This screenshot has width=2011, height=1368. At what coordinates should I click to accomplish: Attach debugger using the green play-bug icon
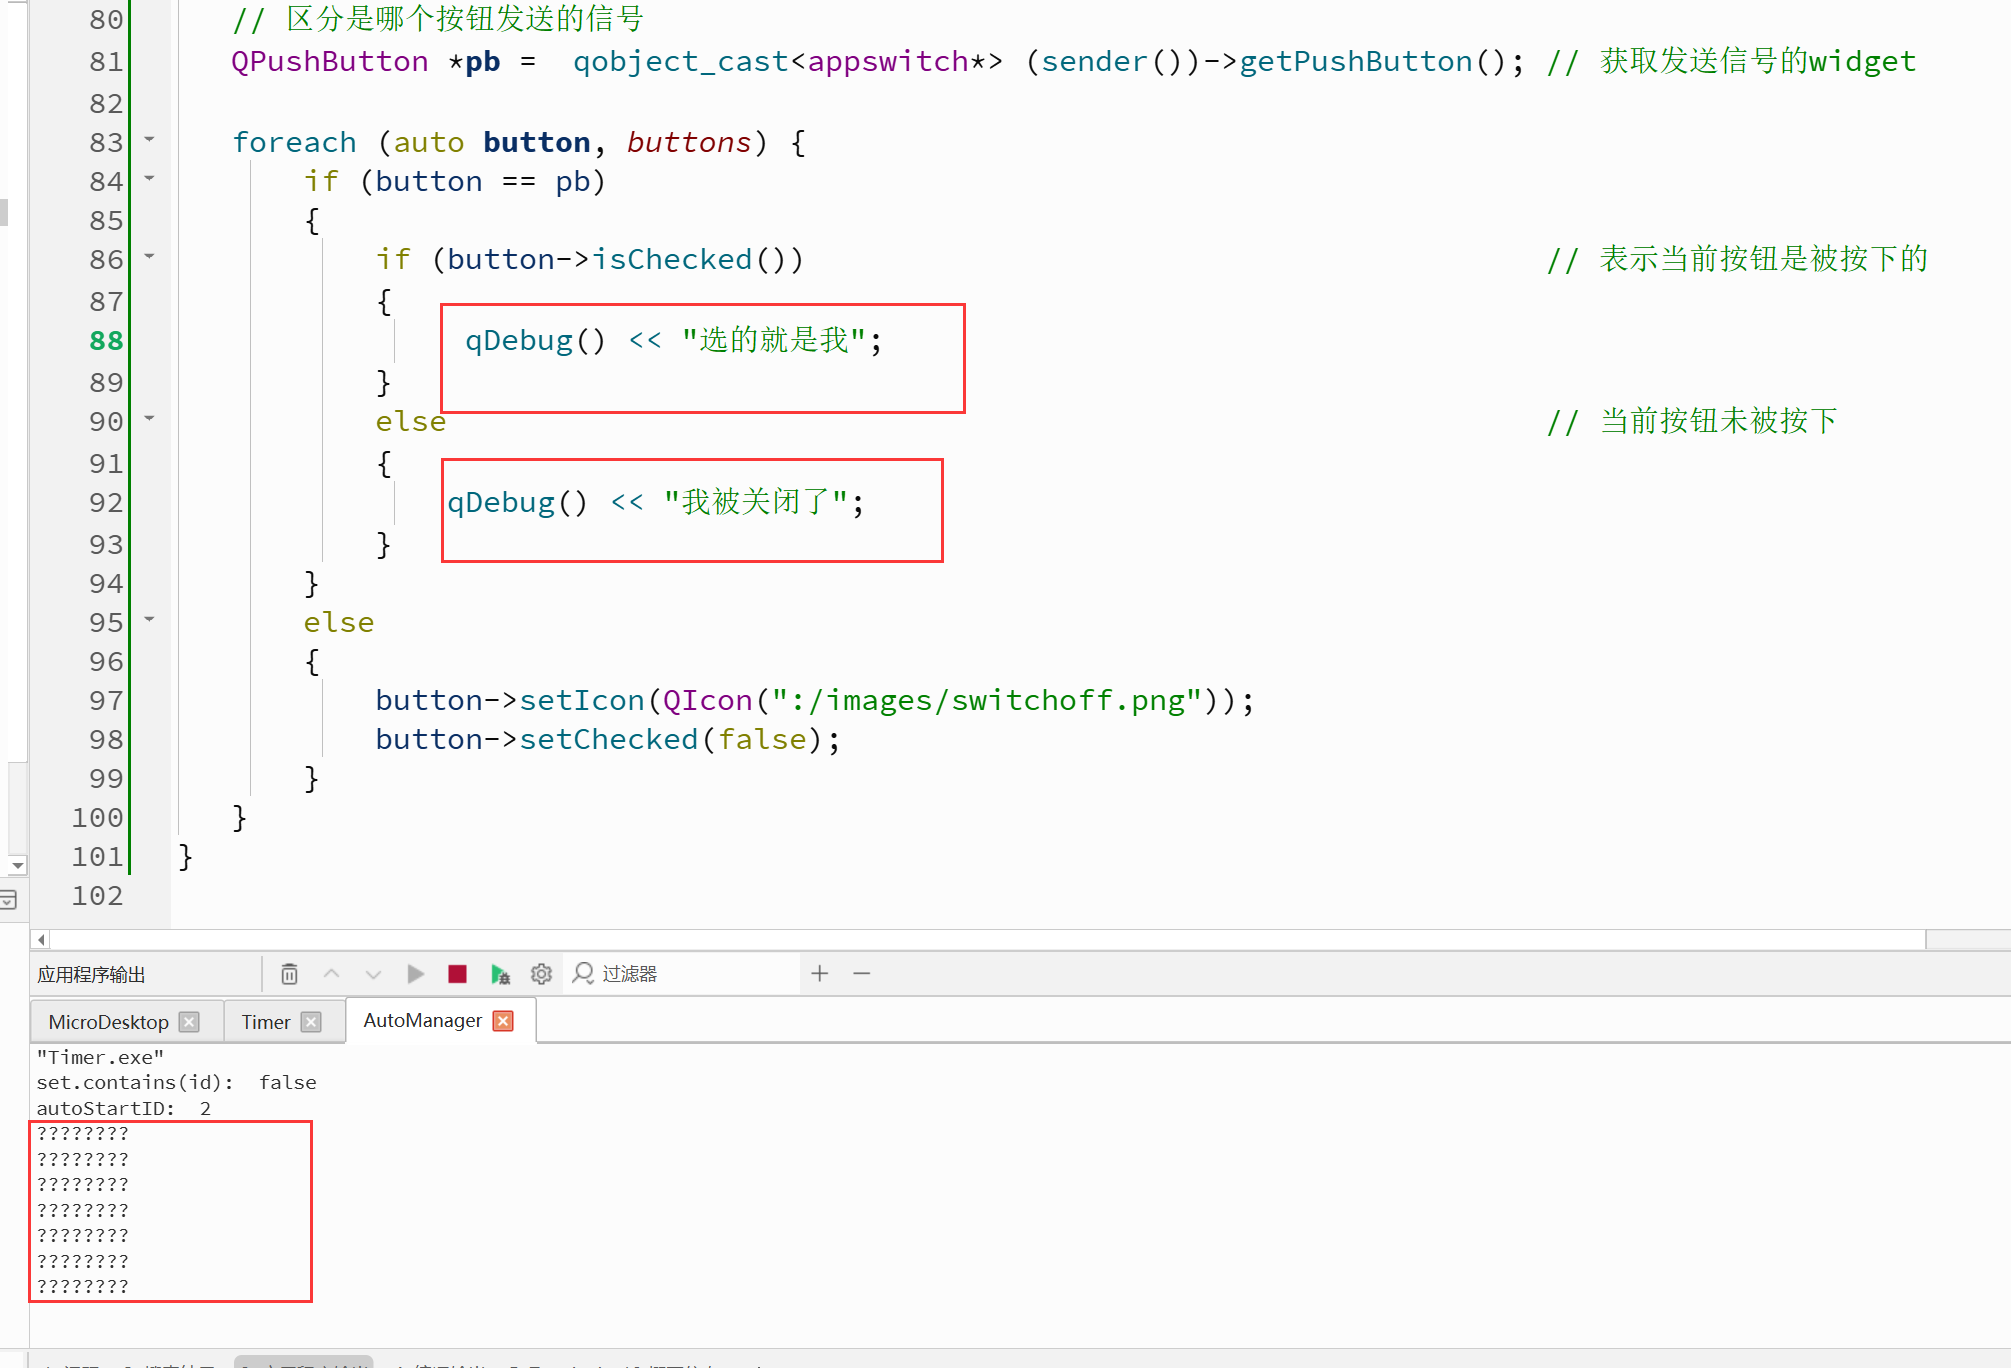pyautogui.click(x=500, y=973)
